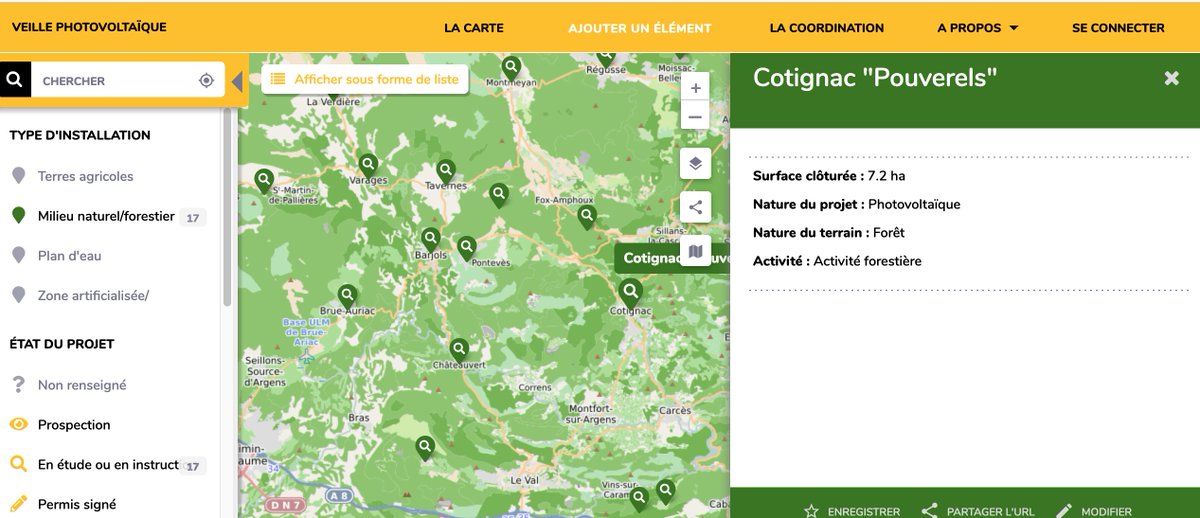1200x518 pixels.
Task: Click the Fox-Amphoux map marker
Action: click(x=586, y=216)
